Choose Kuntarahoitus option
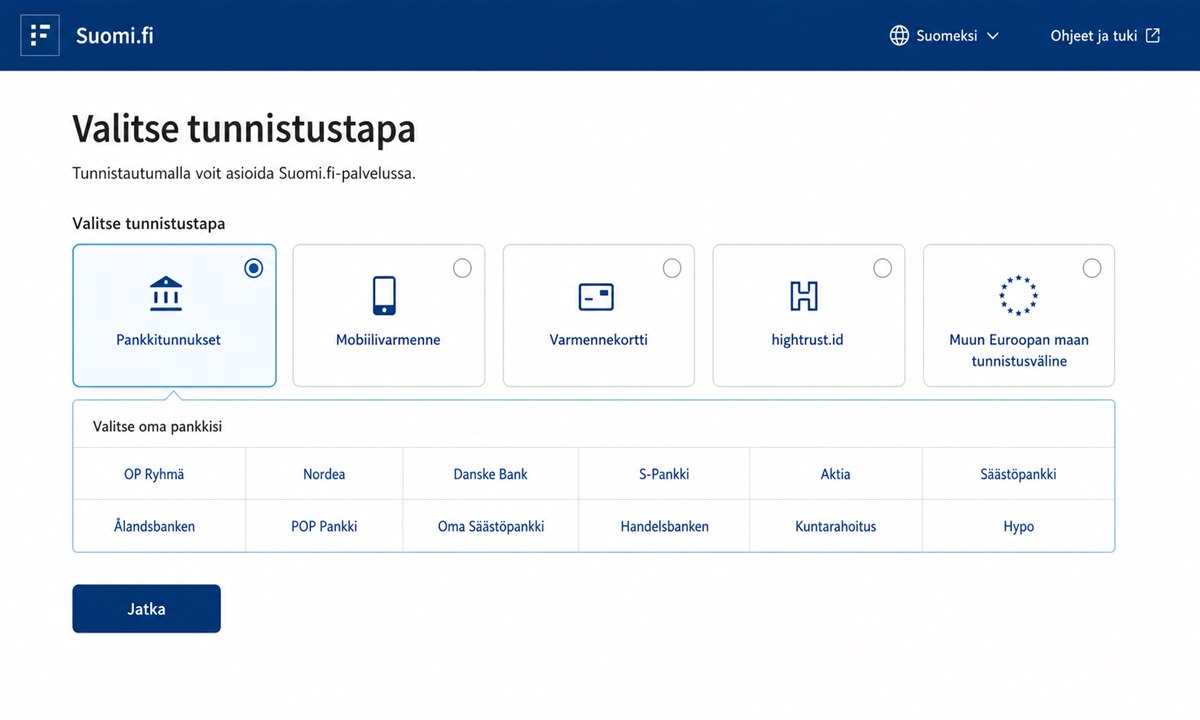The height and width of the screenshot is (720, 1200). (x=836, y=526)
